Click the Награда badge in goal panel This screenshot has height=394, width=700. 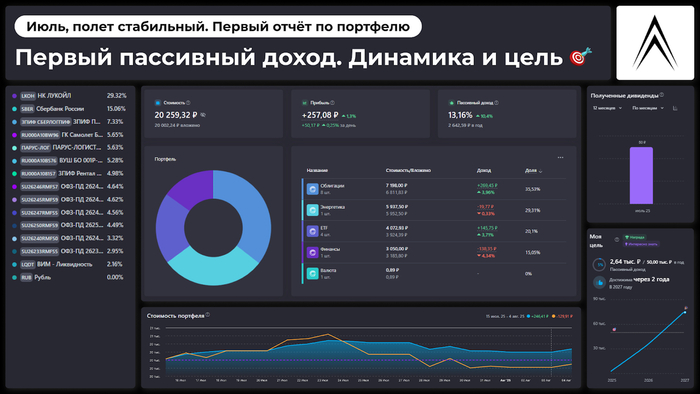click(x=635, y=237)
